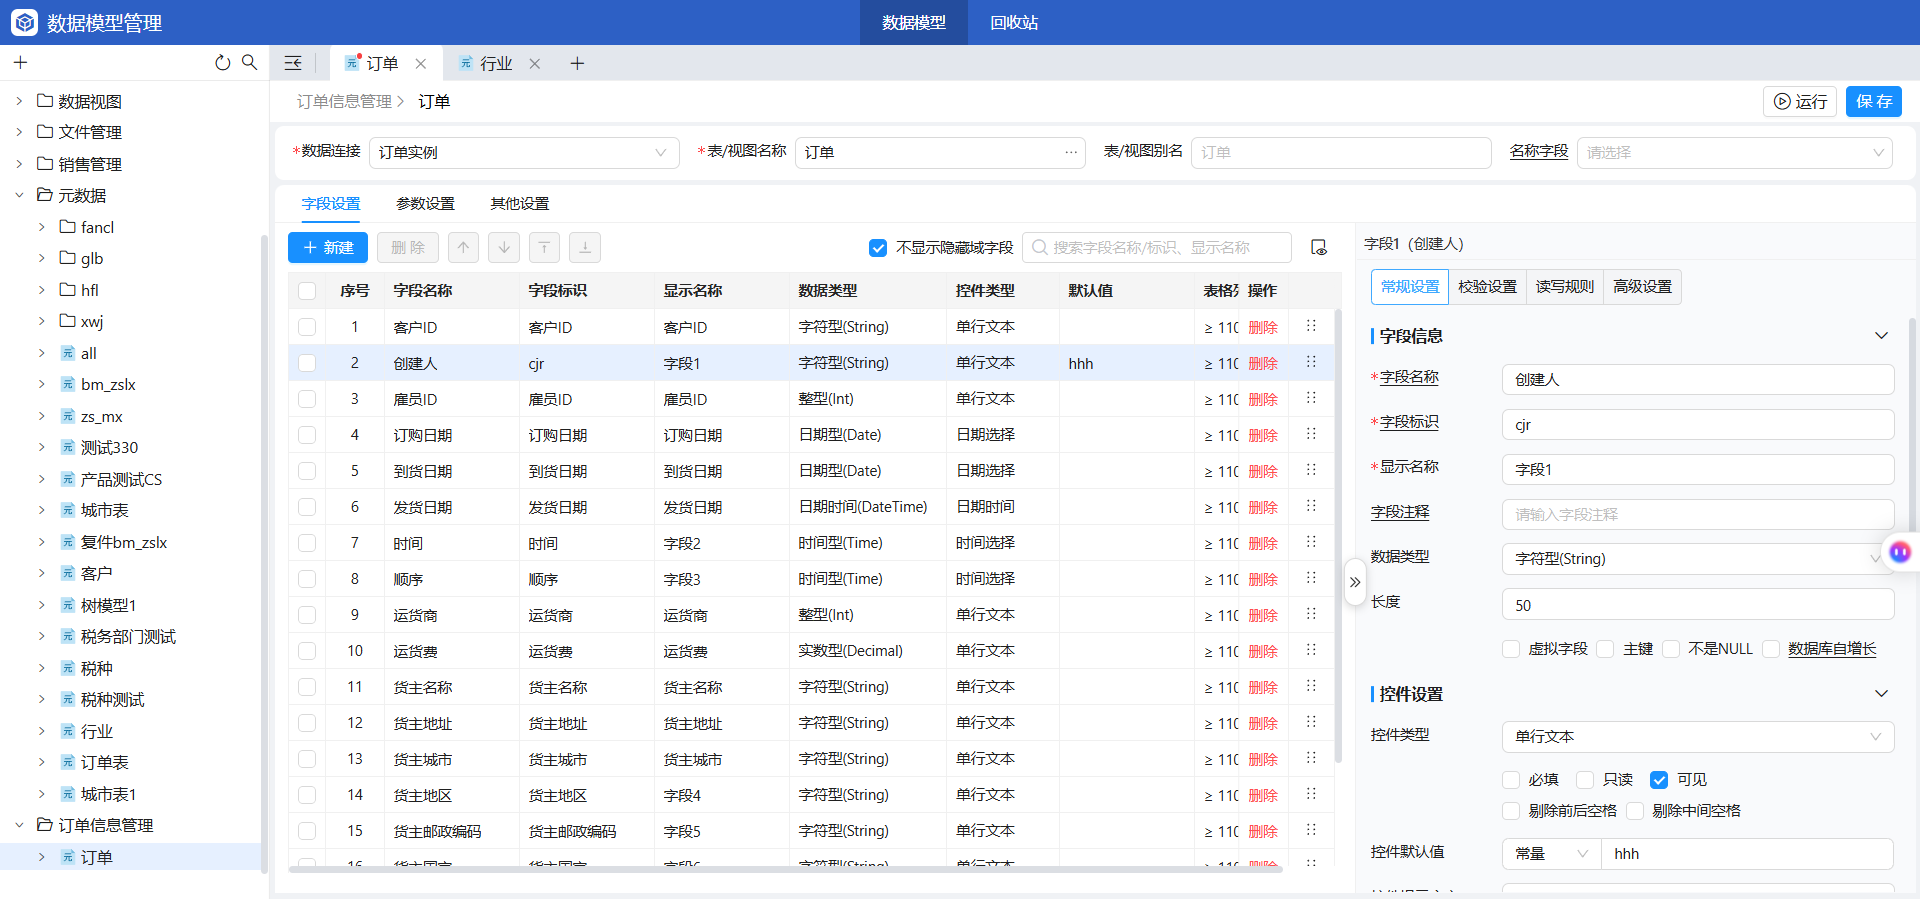This screenshot has height=899, width=1920.
Task: Close the 订单 tab
Action: [421, 64]
